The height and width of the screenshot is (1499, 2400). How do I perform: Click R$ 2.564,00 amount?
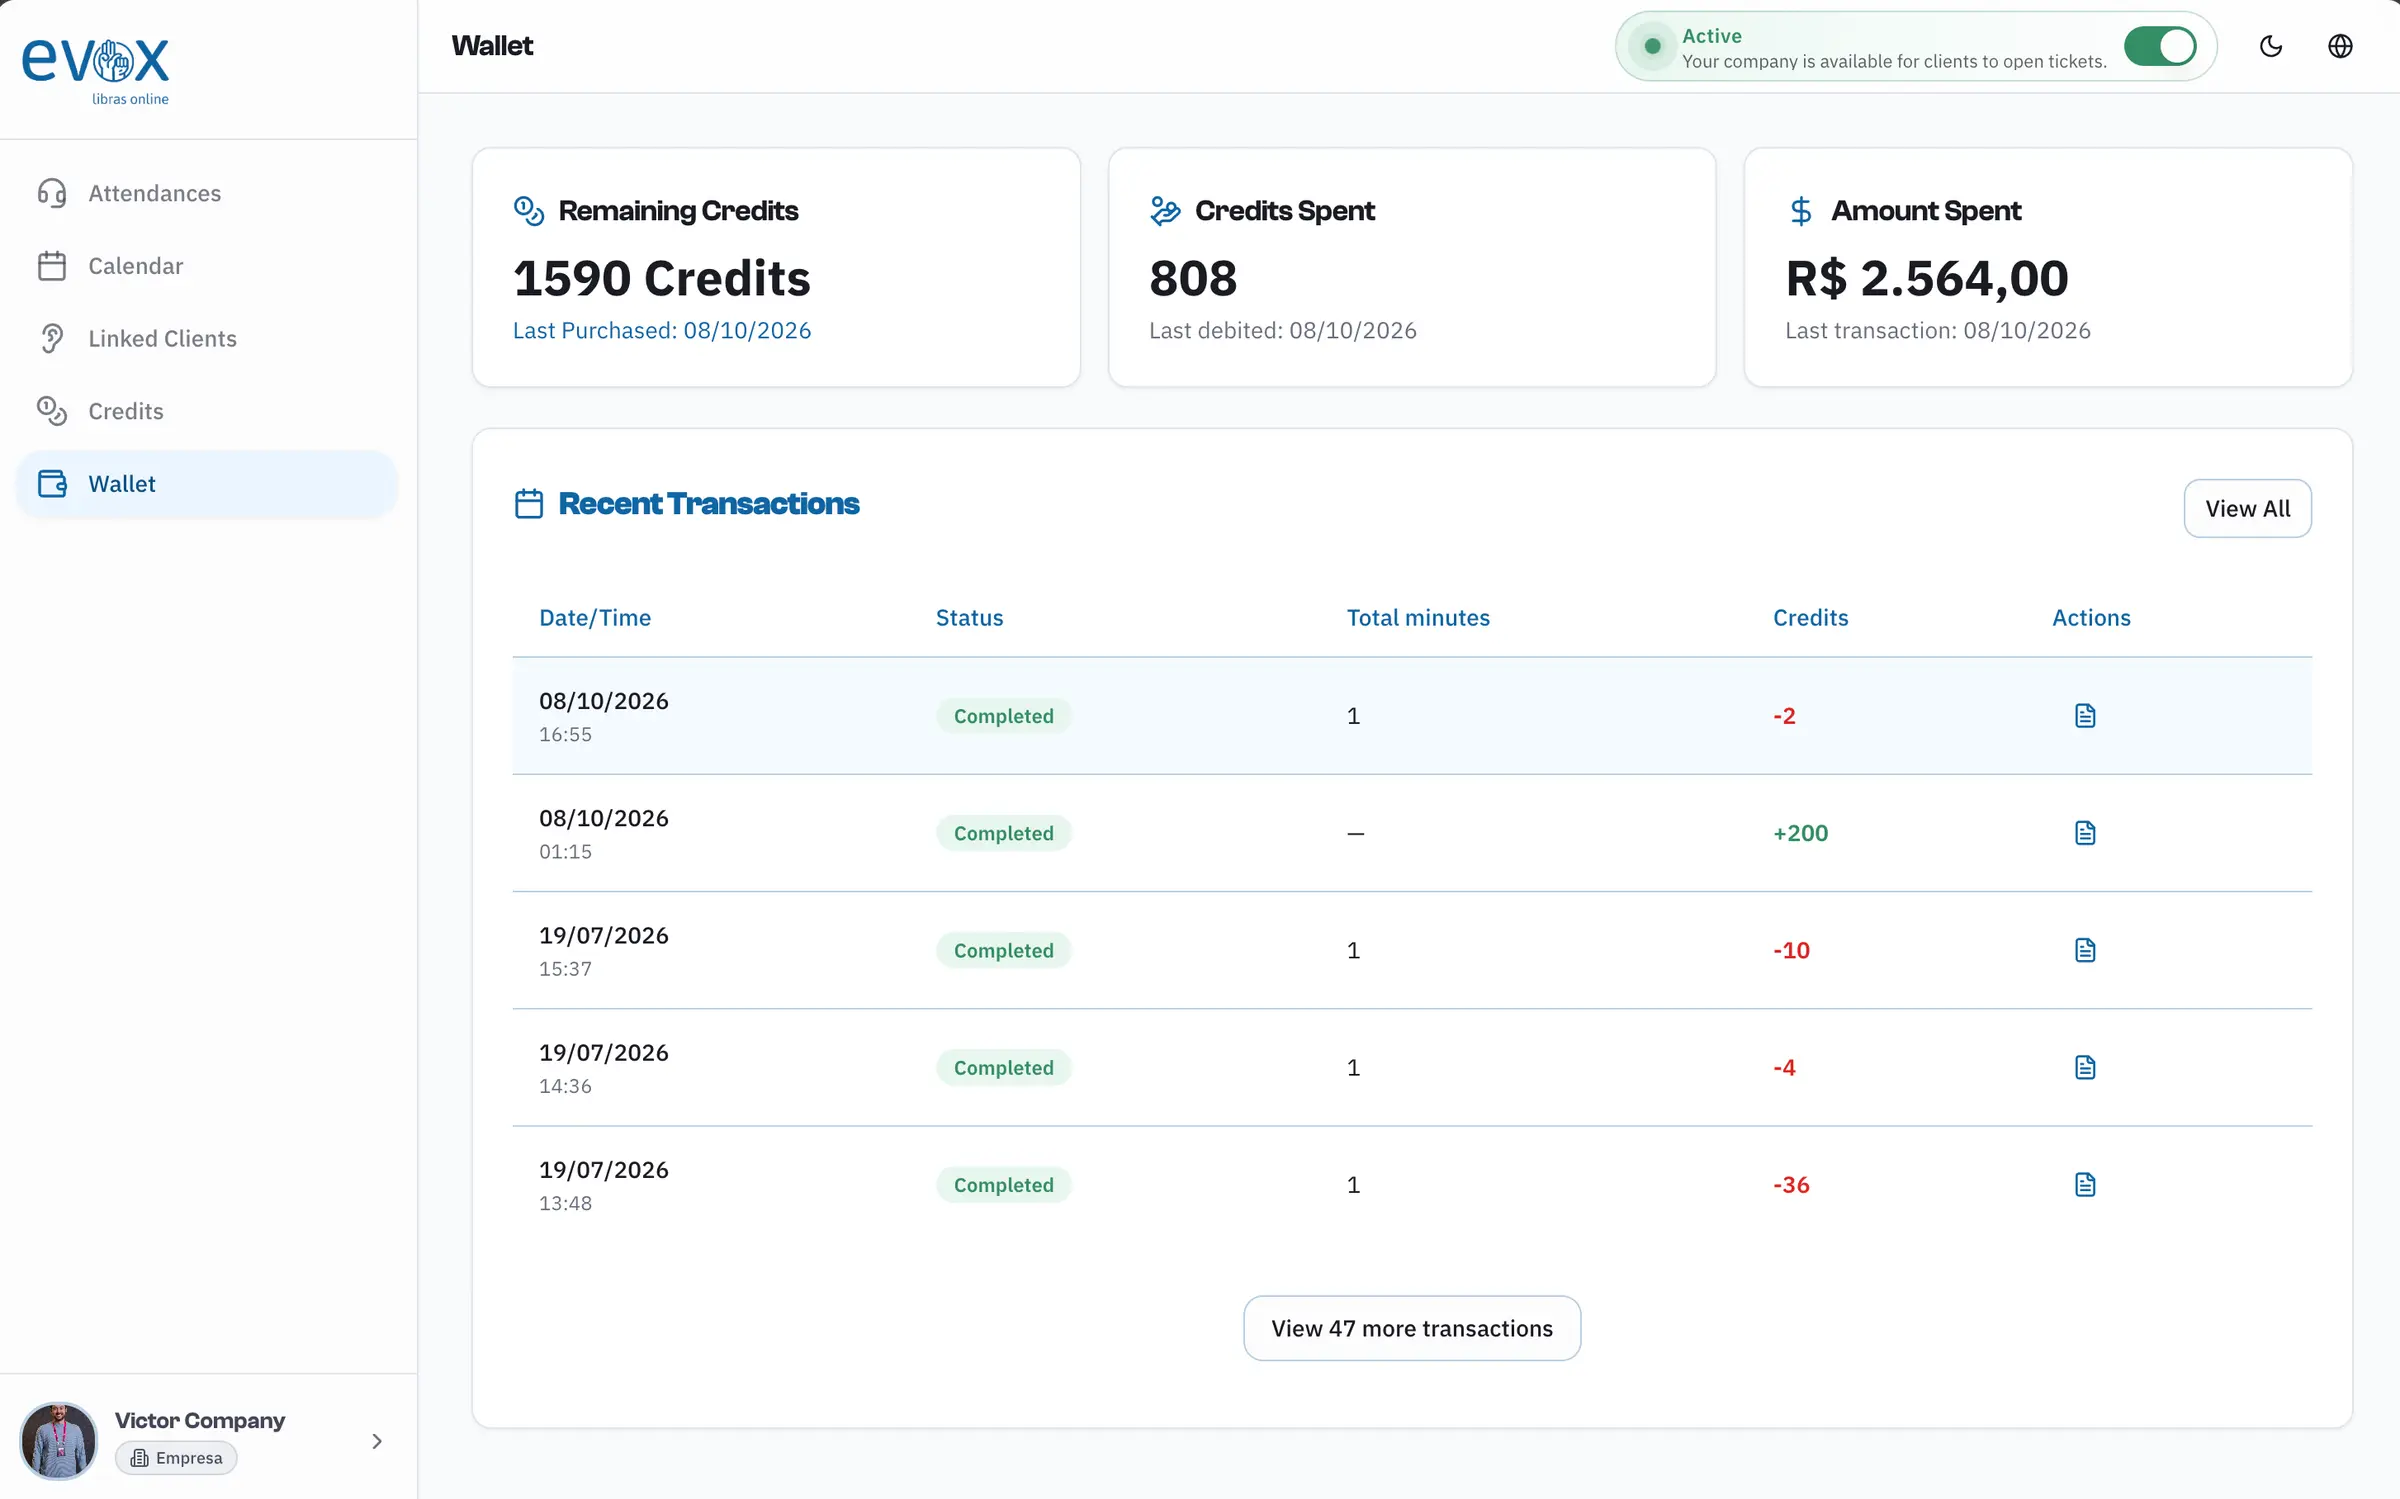(1926, 278)
